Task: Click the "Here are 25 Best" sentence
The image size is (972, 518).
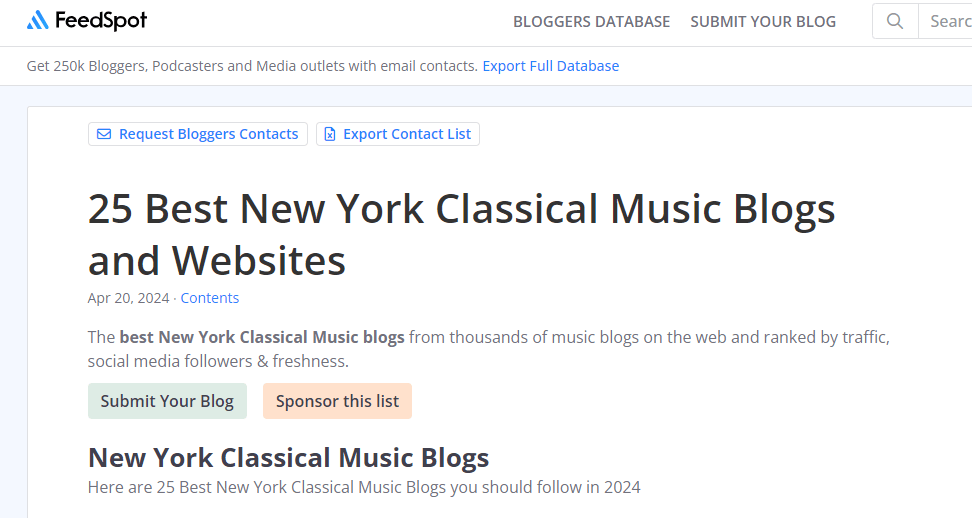Action: click(364, 487)
